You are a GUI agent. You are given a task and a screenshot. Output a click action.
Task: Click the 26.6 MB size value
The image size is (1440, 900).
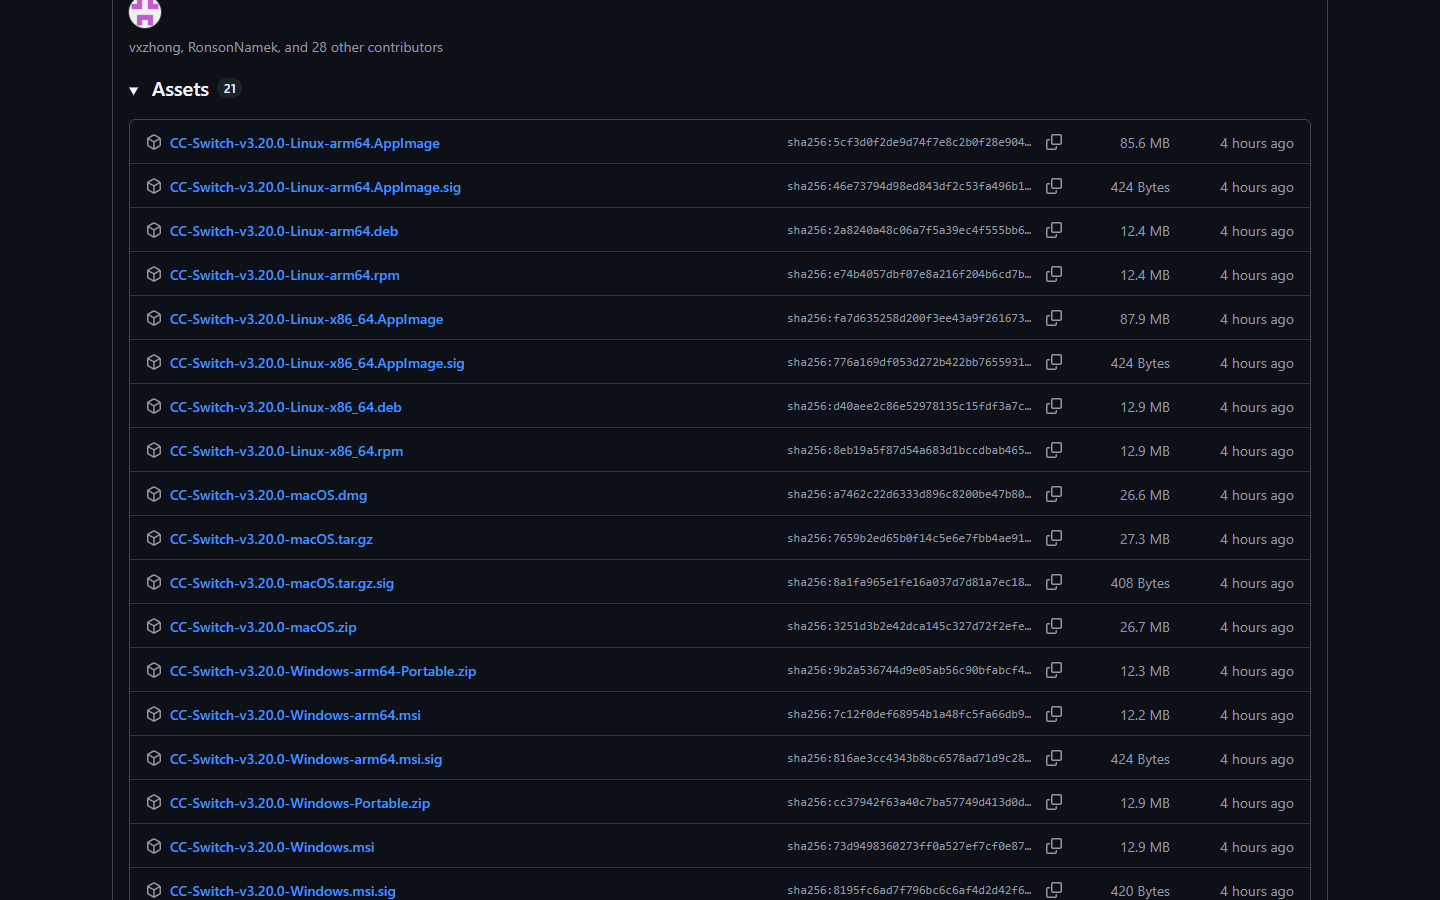(x=1145, y=495)
